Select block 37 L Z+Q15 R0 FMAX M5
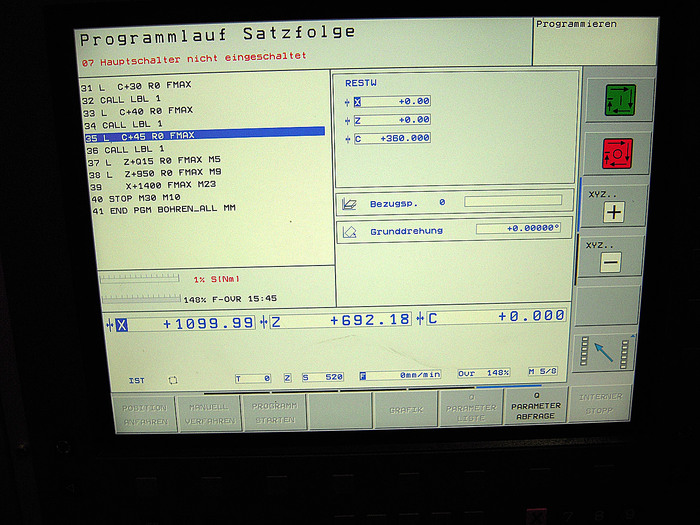 [154, 161]
